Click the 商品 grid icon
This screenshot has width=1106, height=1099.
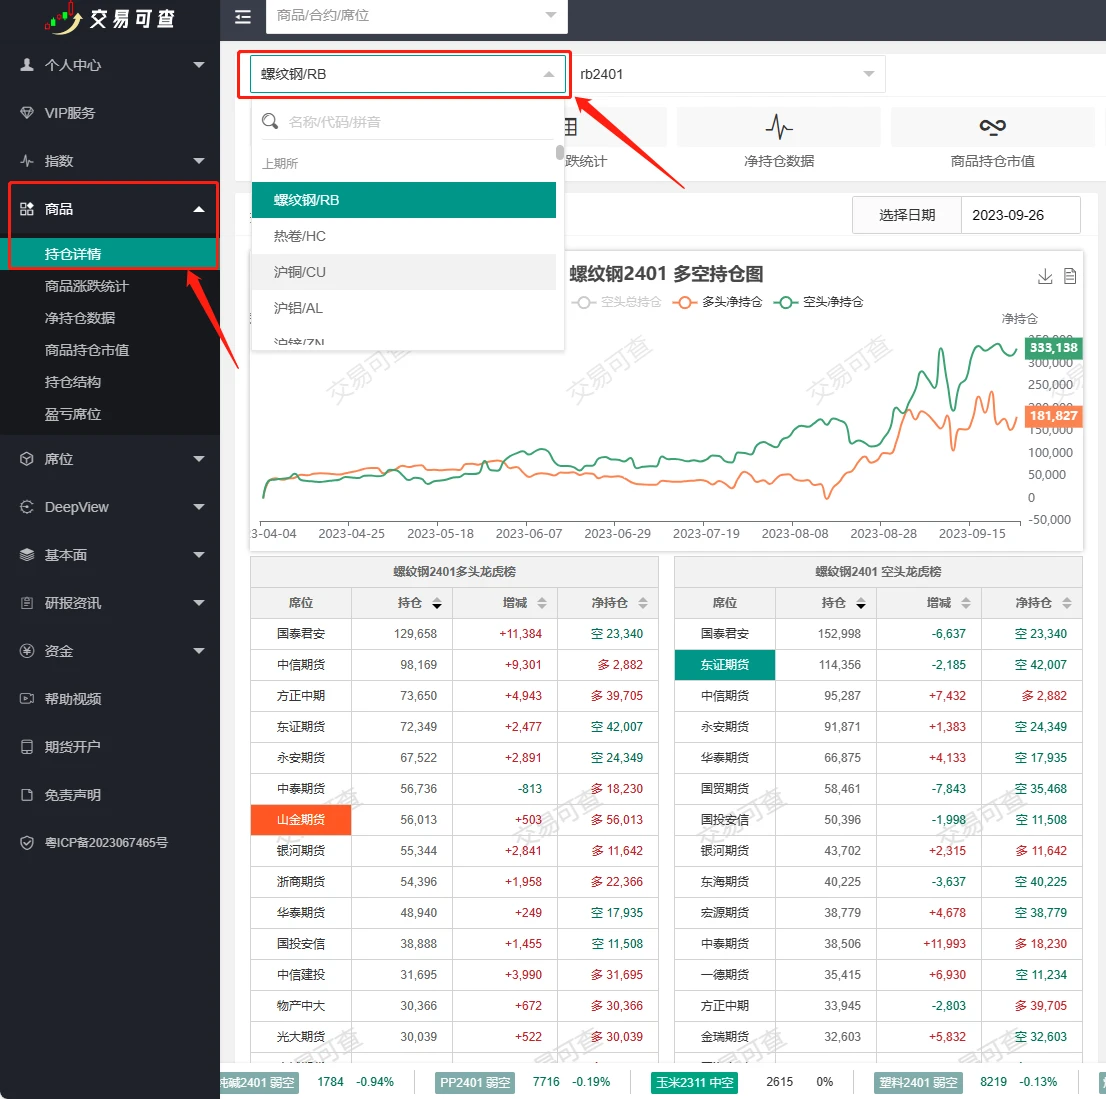(27, 209)
